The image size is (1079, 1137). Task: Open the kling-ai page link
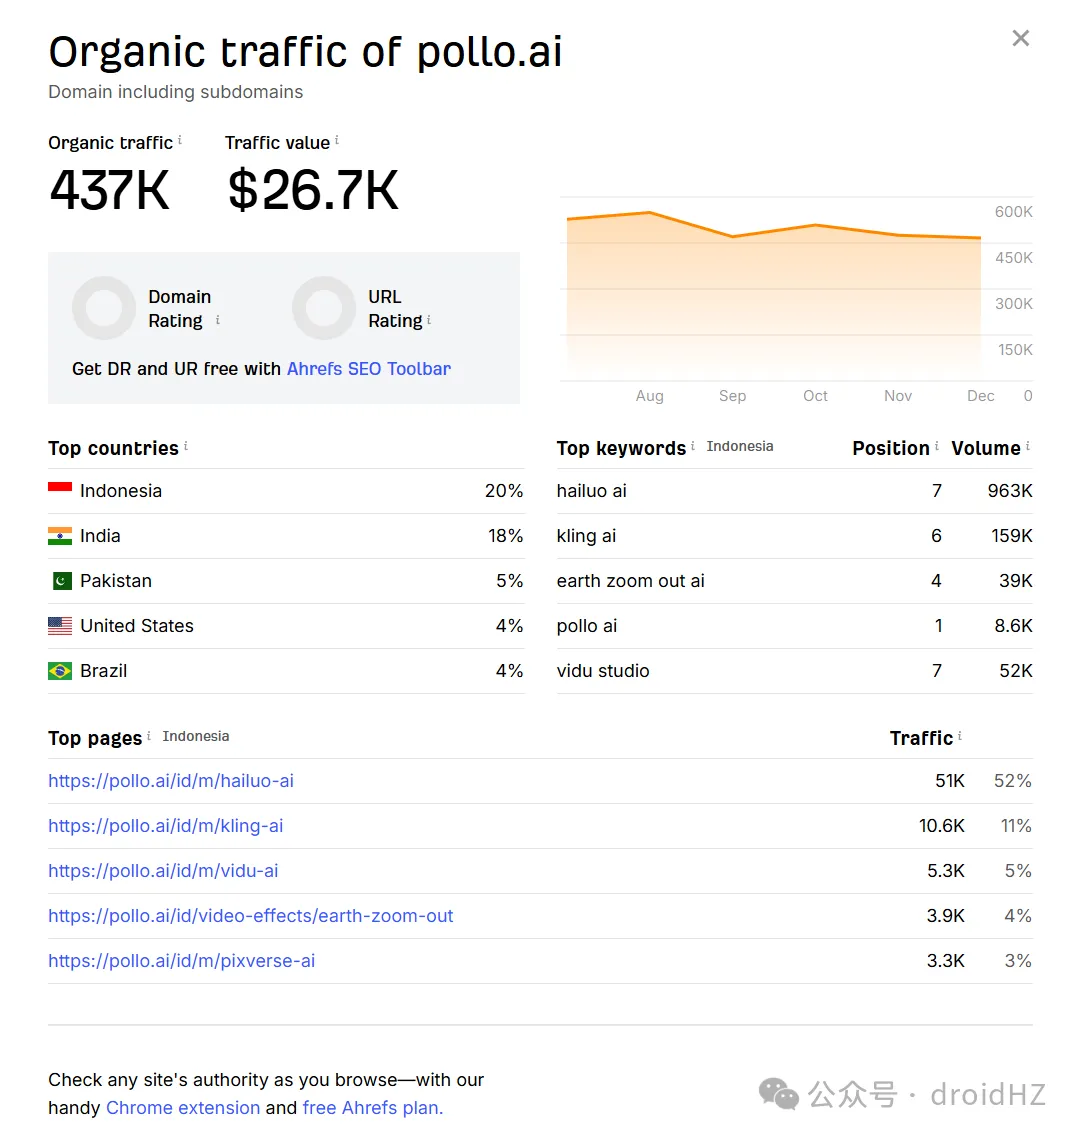click(x=166, y=826)
